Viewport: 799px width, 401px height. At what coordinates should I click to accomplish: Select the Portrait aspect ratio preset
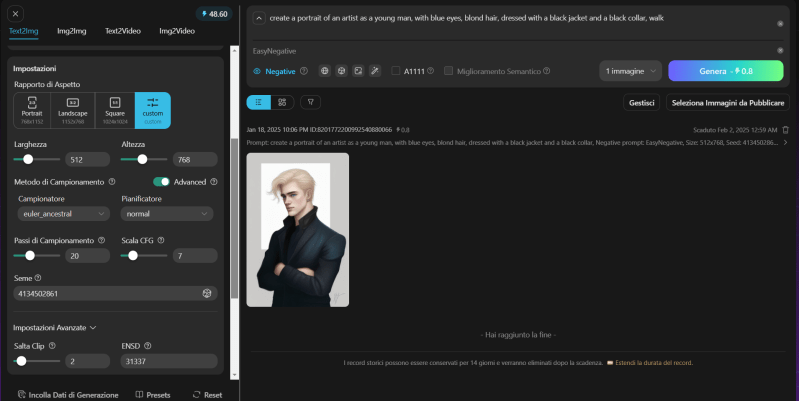32,109
